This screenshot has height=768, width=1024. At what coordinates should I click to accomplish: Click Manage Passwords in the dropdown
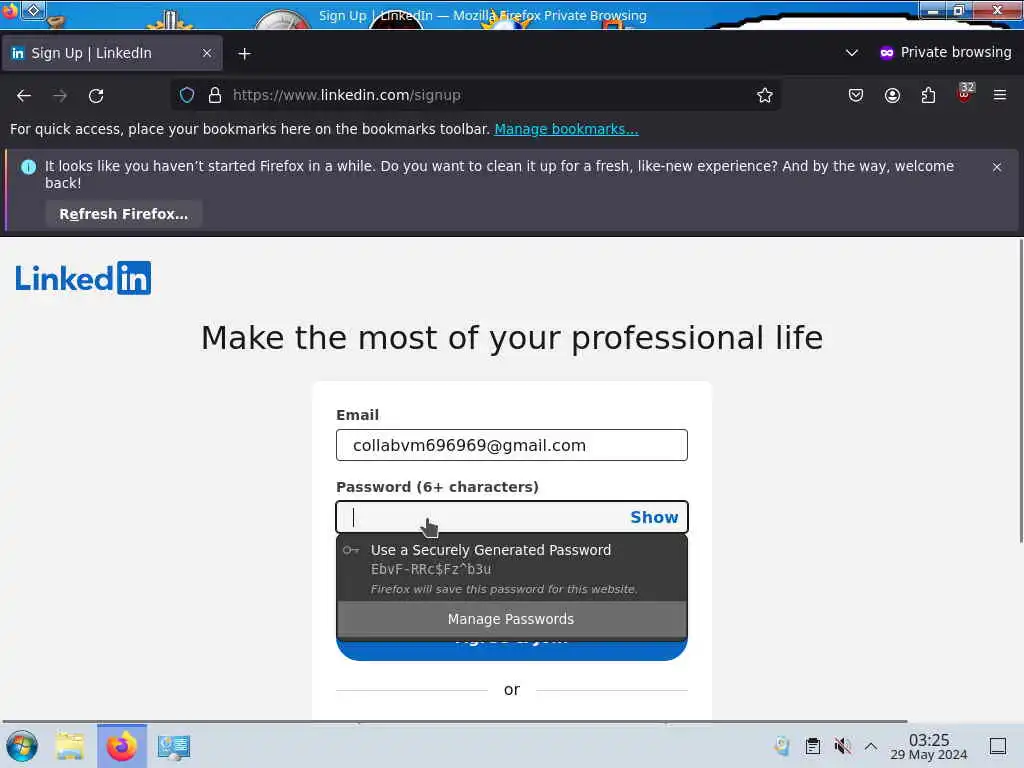(511, 619)
